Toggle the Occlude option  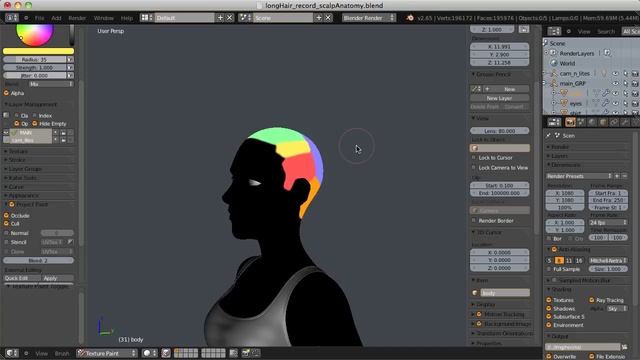coord(17,216)
